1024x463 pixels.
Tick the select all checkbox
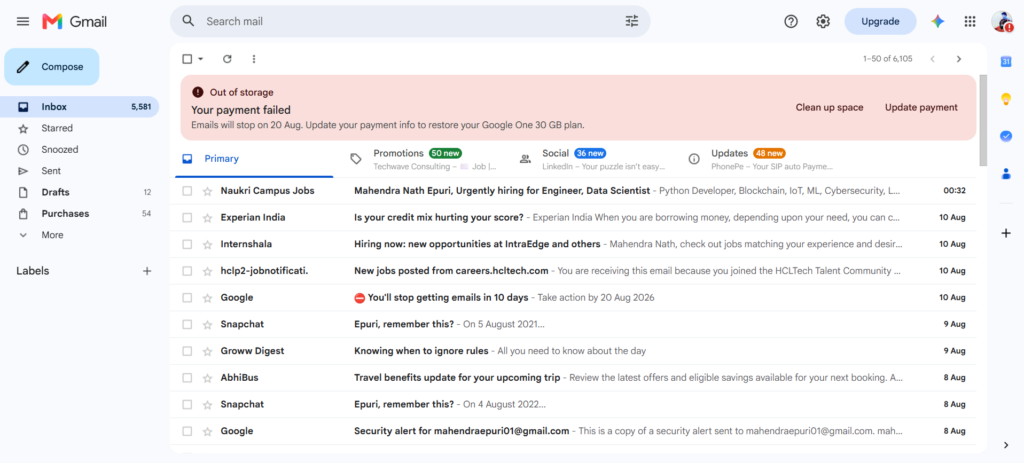(187, 59)
